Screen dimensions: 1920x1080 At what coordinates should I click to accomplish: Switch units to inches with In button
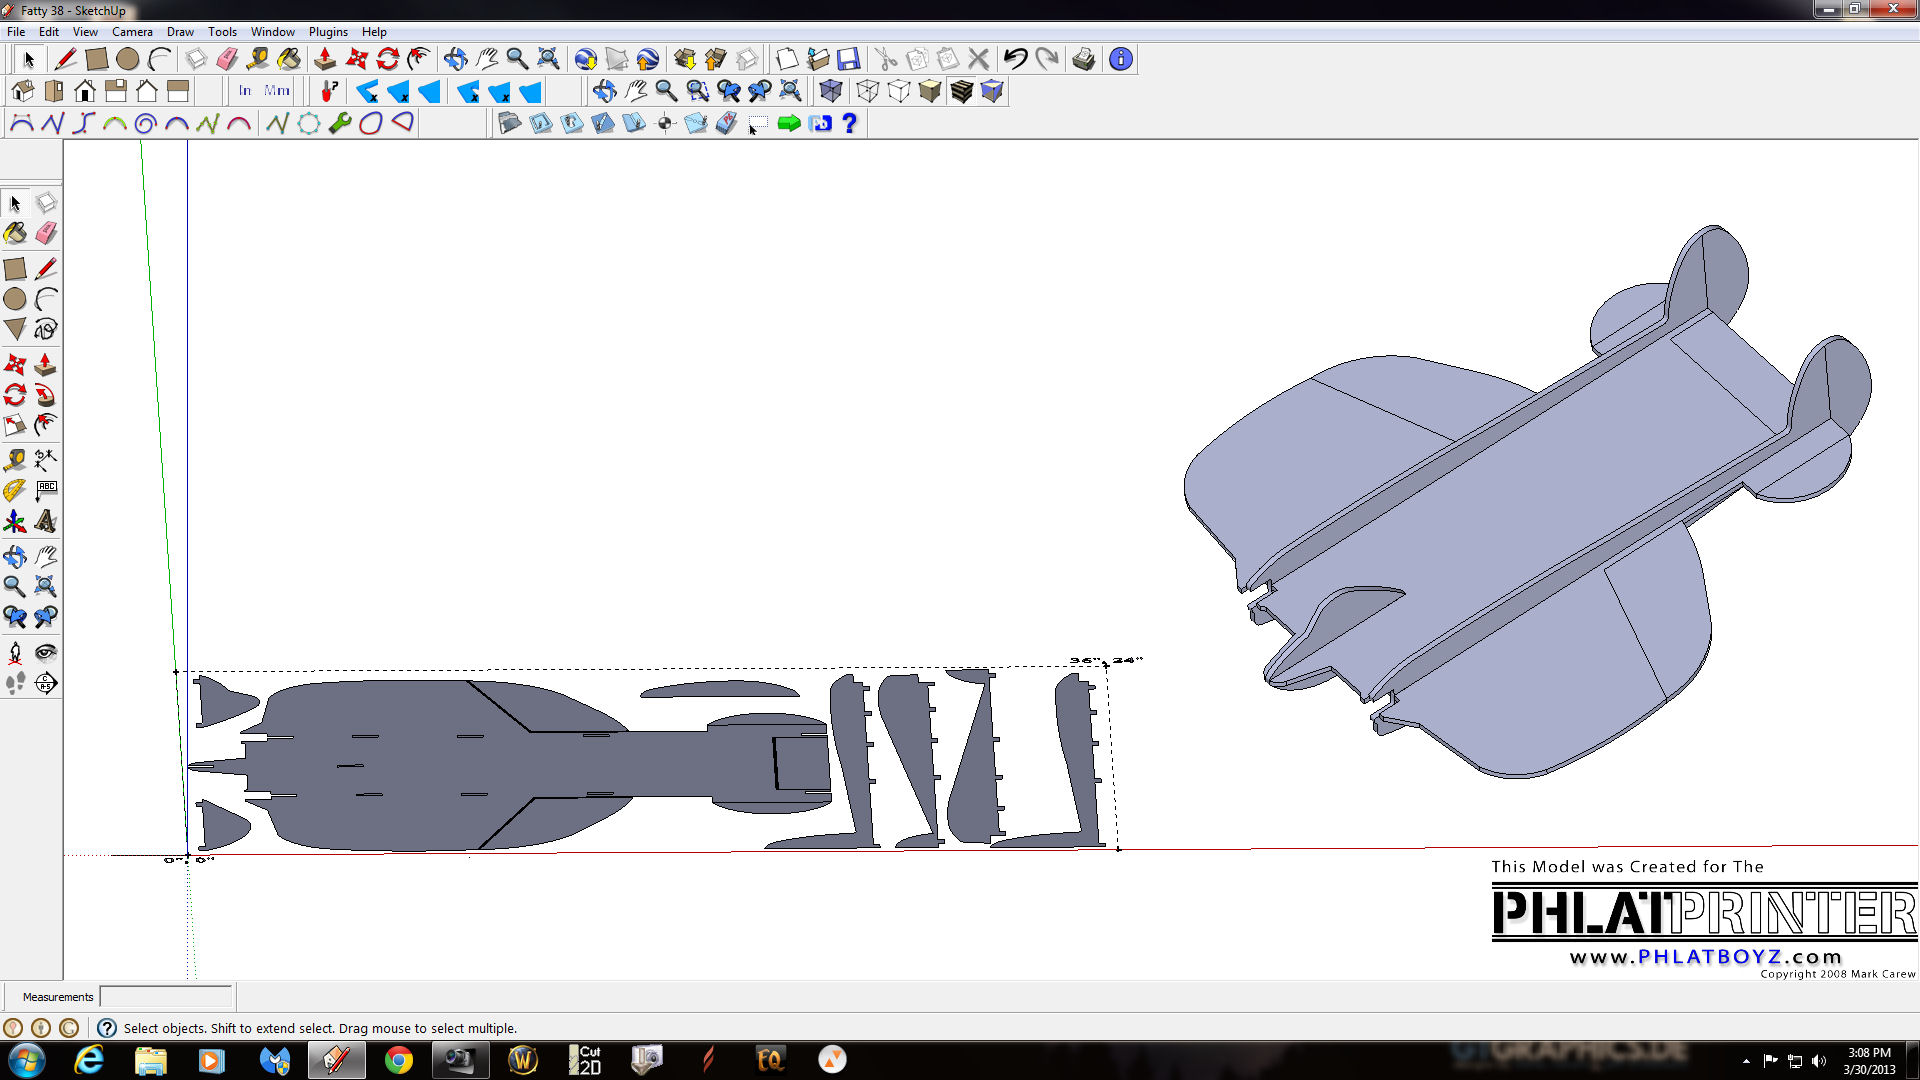coord(245,91)
